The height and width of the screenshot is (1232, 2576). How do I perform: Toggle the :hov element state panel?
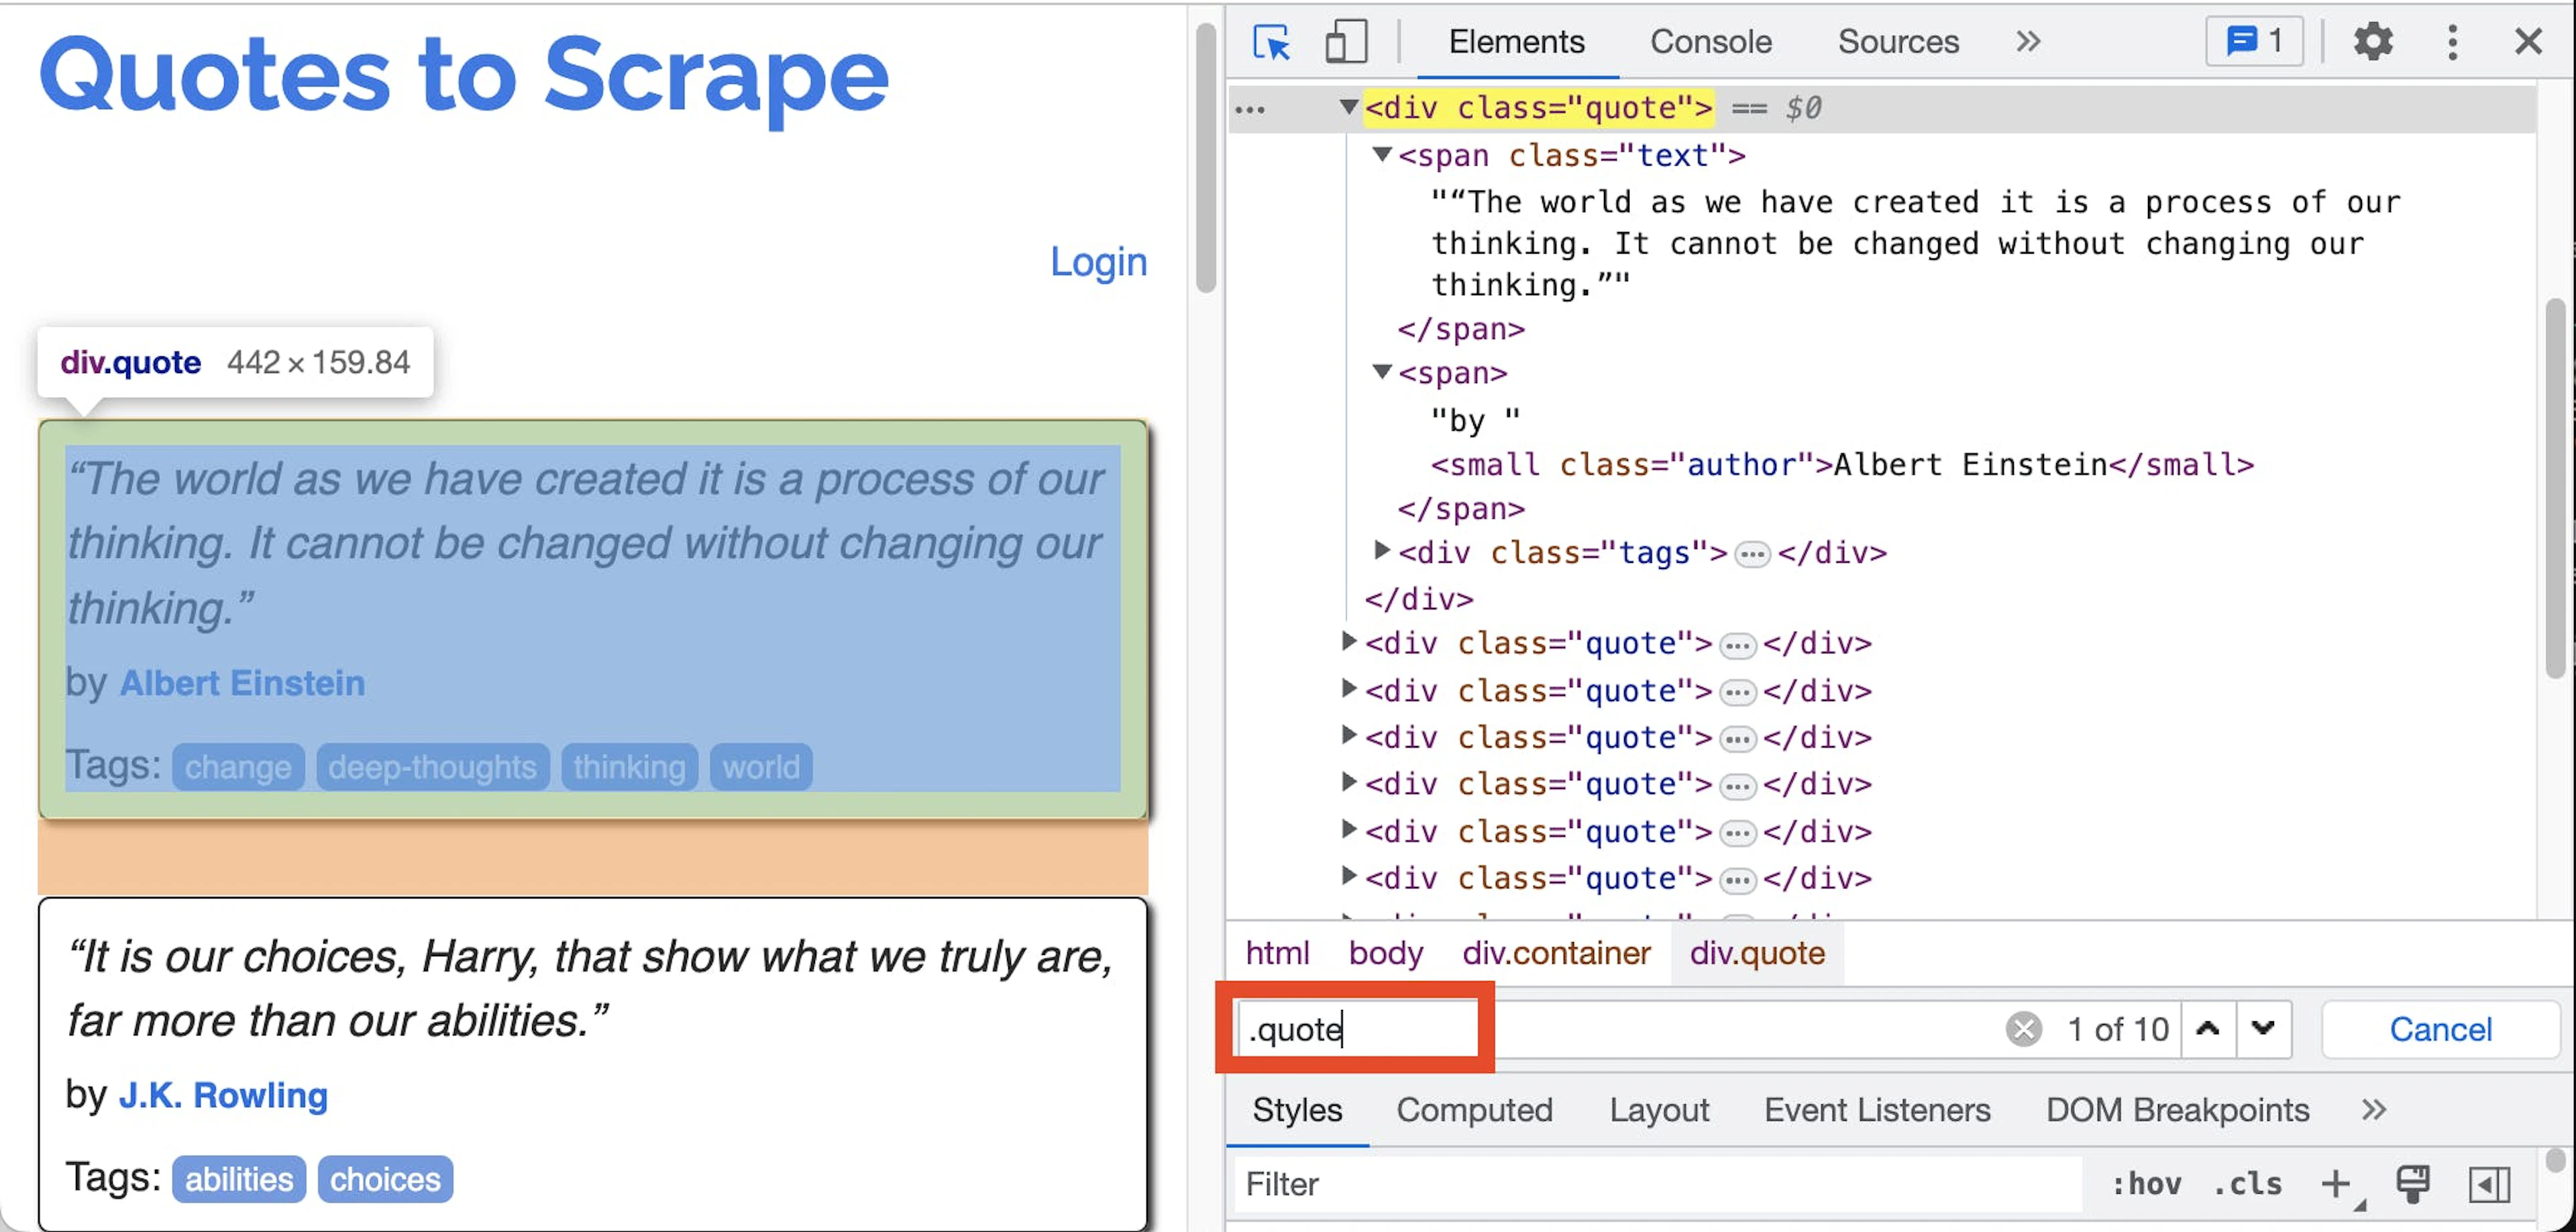click(2146, 1185)
